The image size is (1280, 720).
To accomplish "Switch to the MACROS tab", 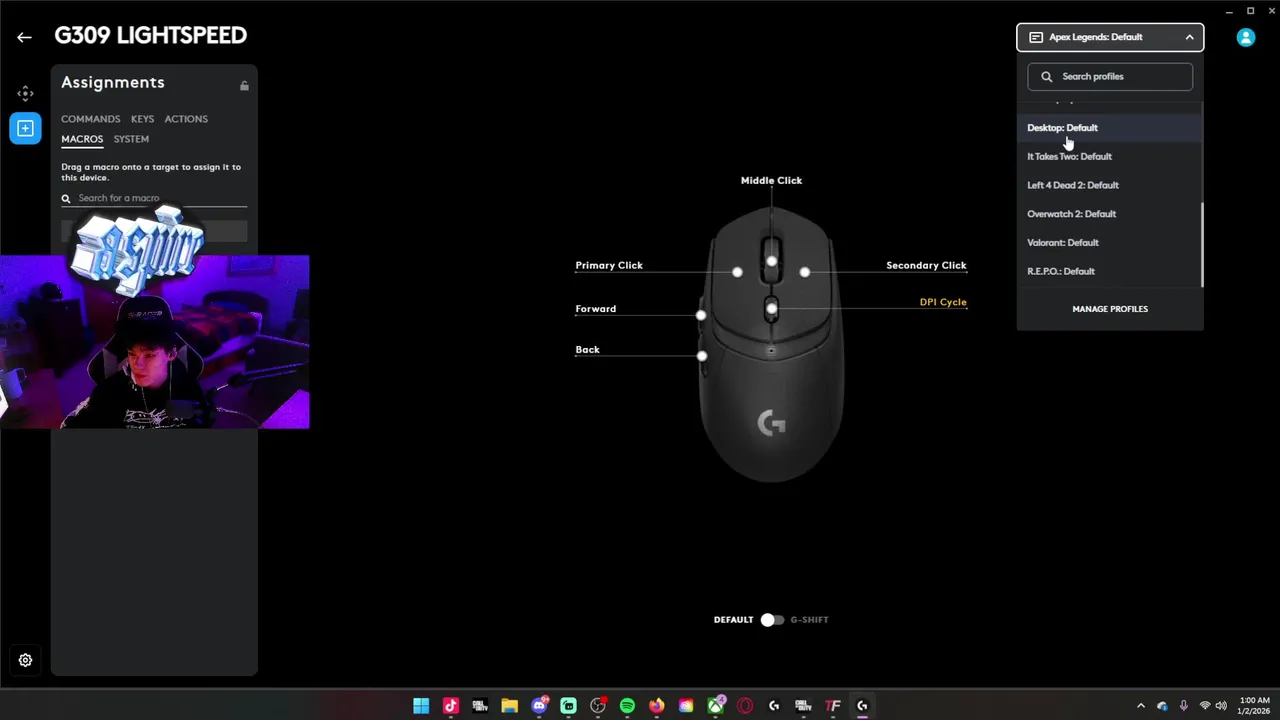I will [x=82, y=139].
